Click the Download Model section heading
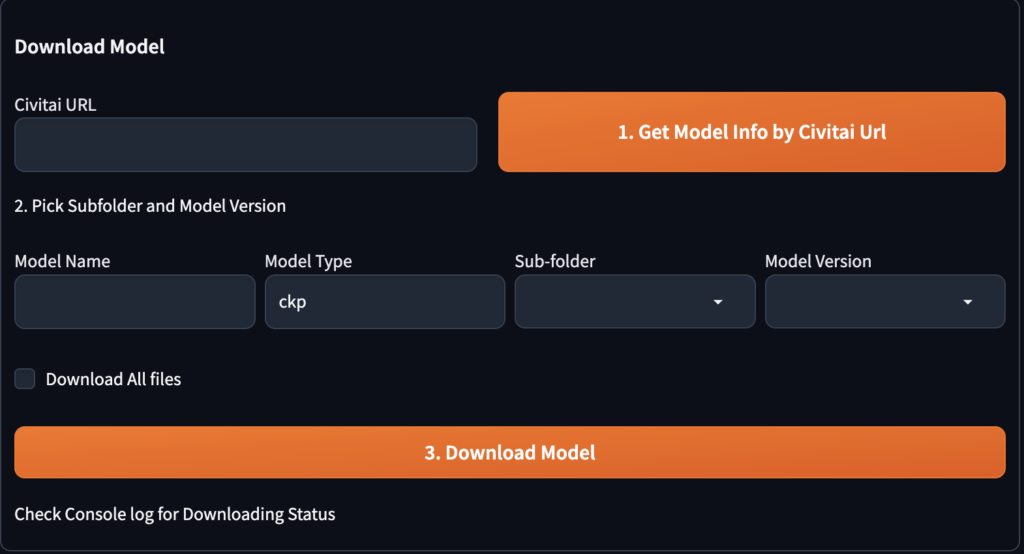This screenshot has height=554, width=1024. pyautogui.click(x=90, y=46)
